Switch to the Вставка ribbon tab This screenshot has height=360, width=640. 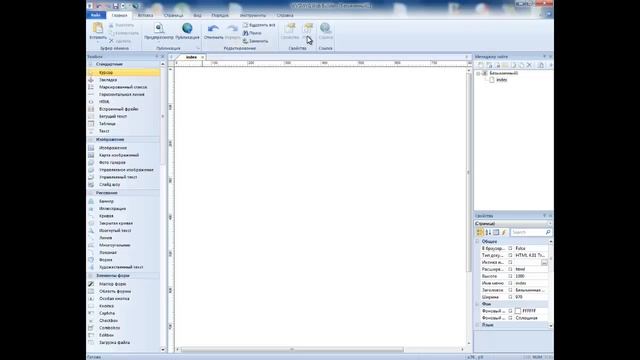coord(145,16)
